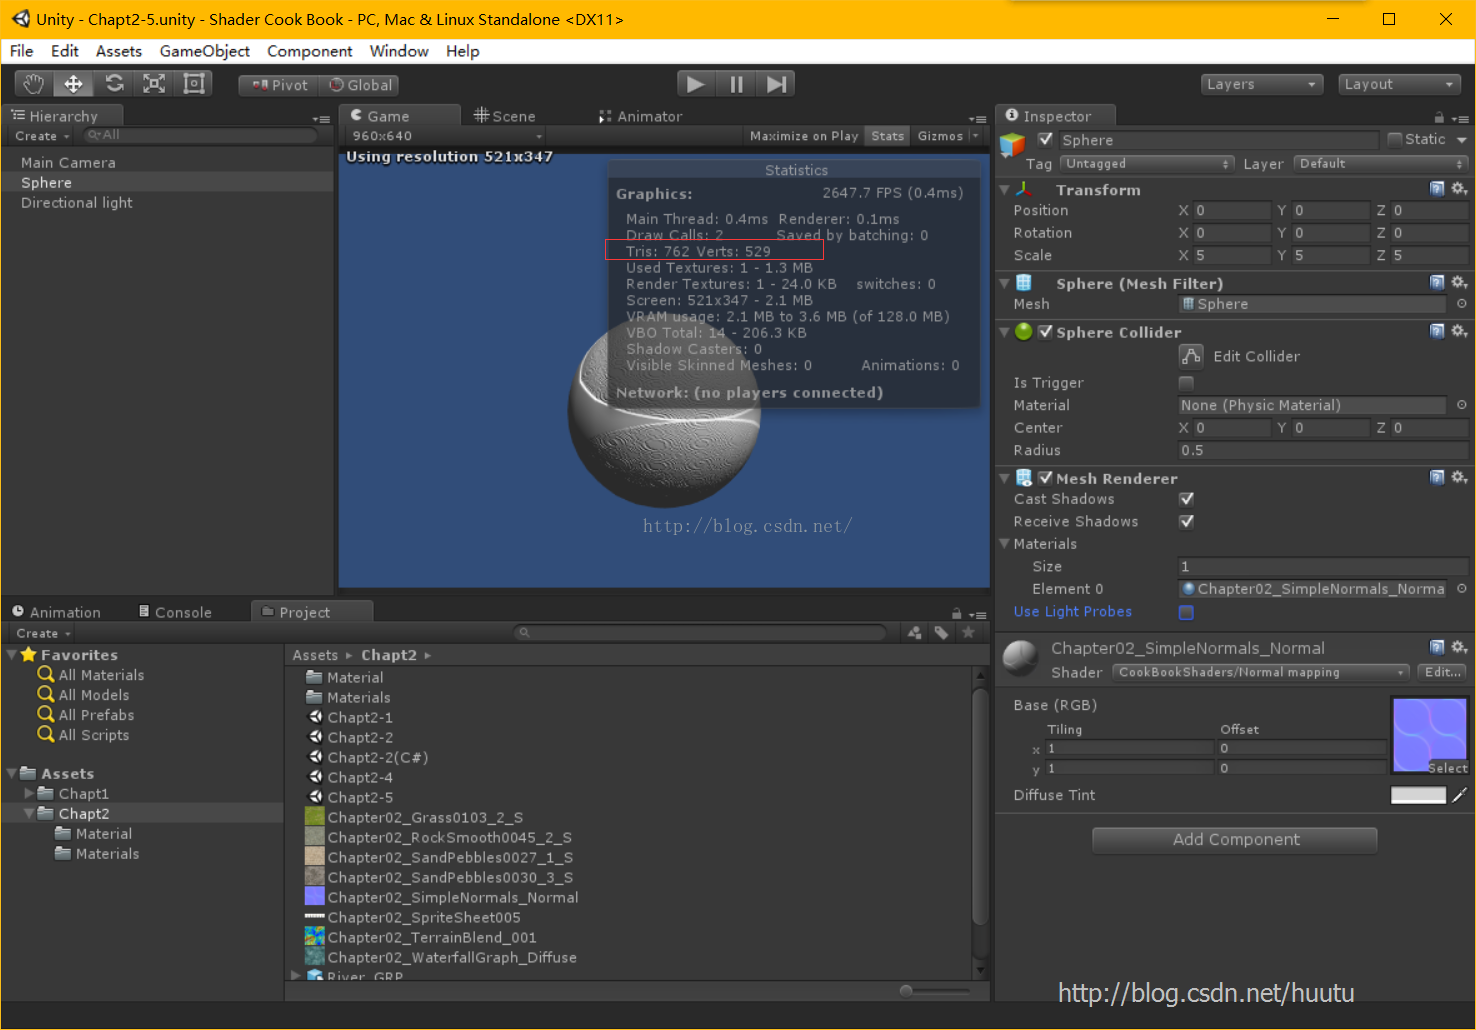
Task: Open the Layers dropdown
Action: click(x=1262, y=85)
